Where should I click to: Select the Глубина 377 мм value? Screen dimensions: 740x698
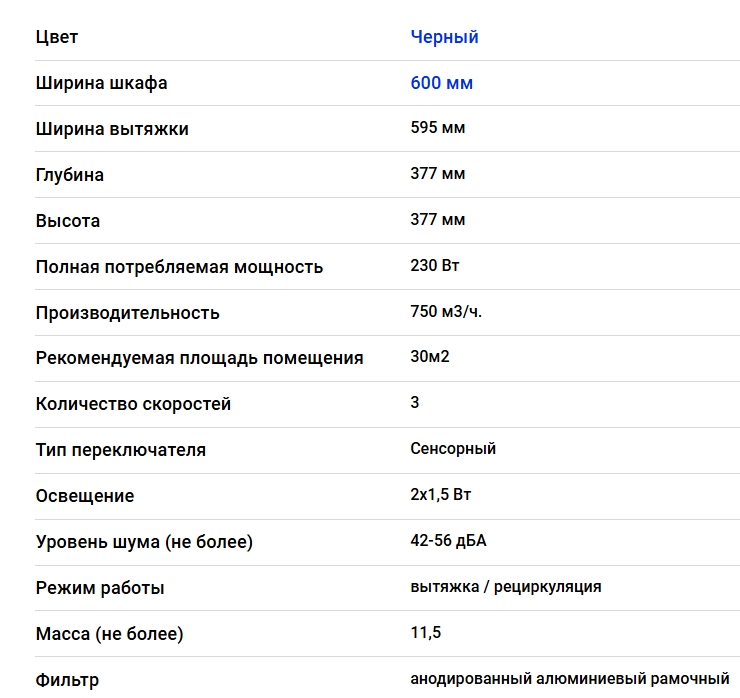pos(437,173)
